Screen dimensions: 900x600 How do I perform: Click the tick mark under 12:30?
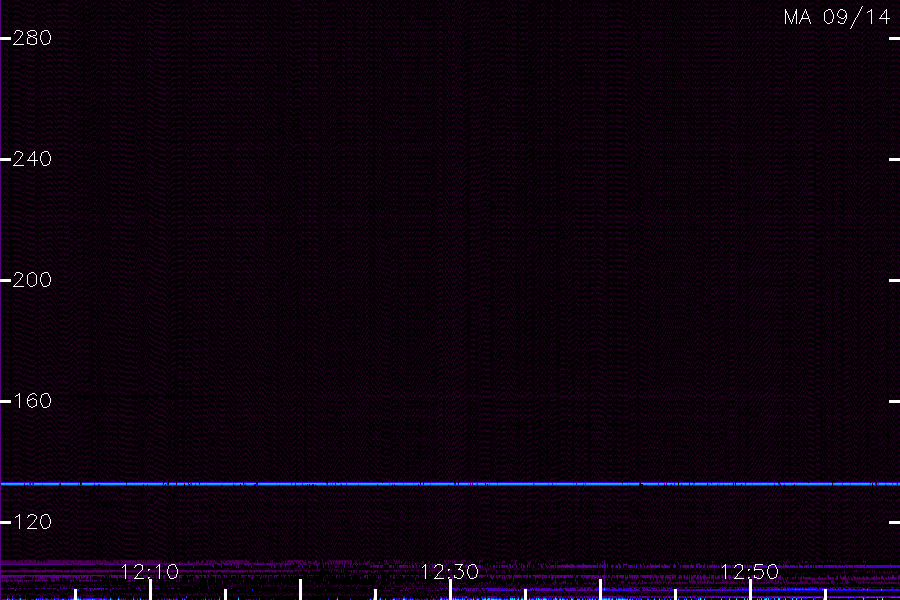[450, 590]
